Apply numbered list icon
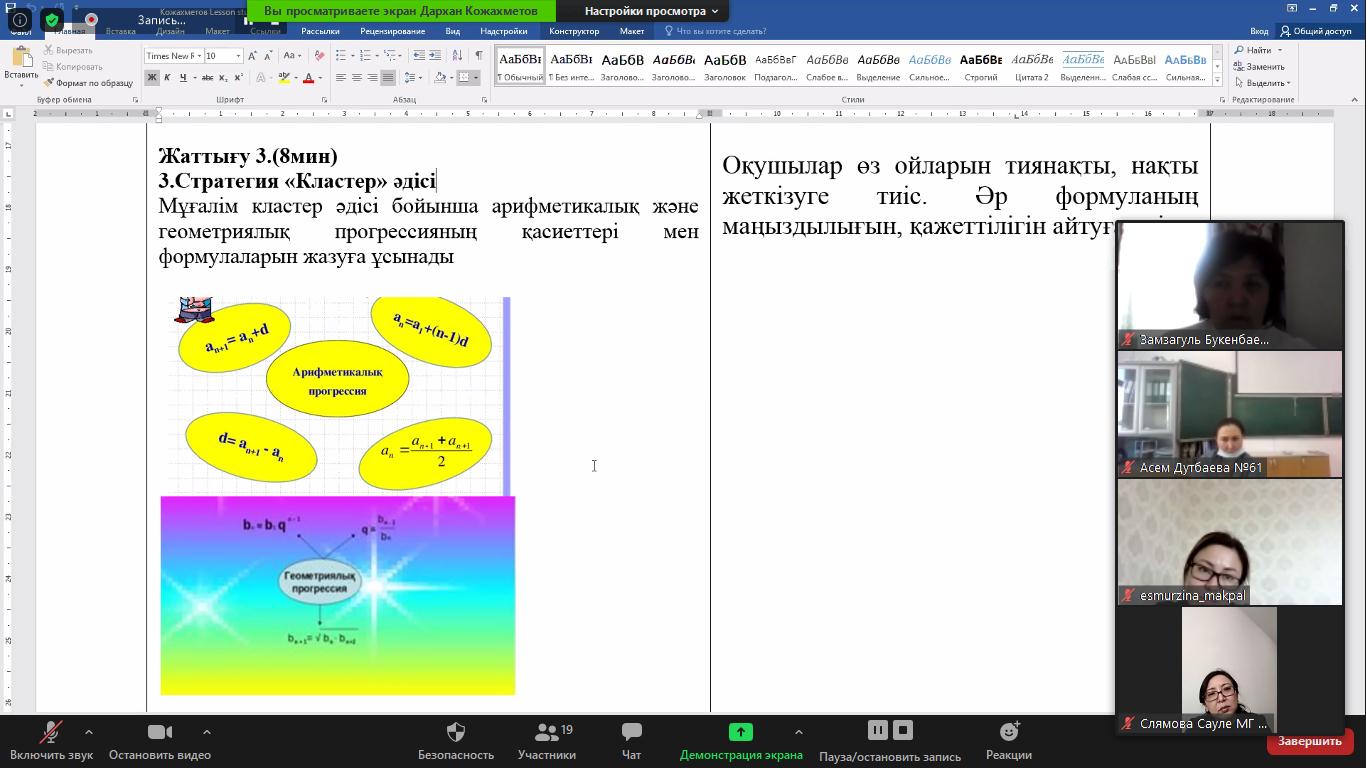 (x=366, y=55)
